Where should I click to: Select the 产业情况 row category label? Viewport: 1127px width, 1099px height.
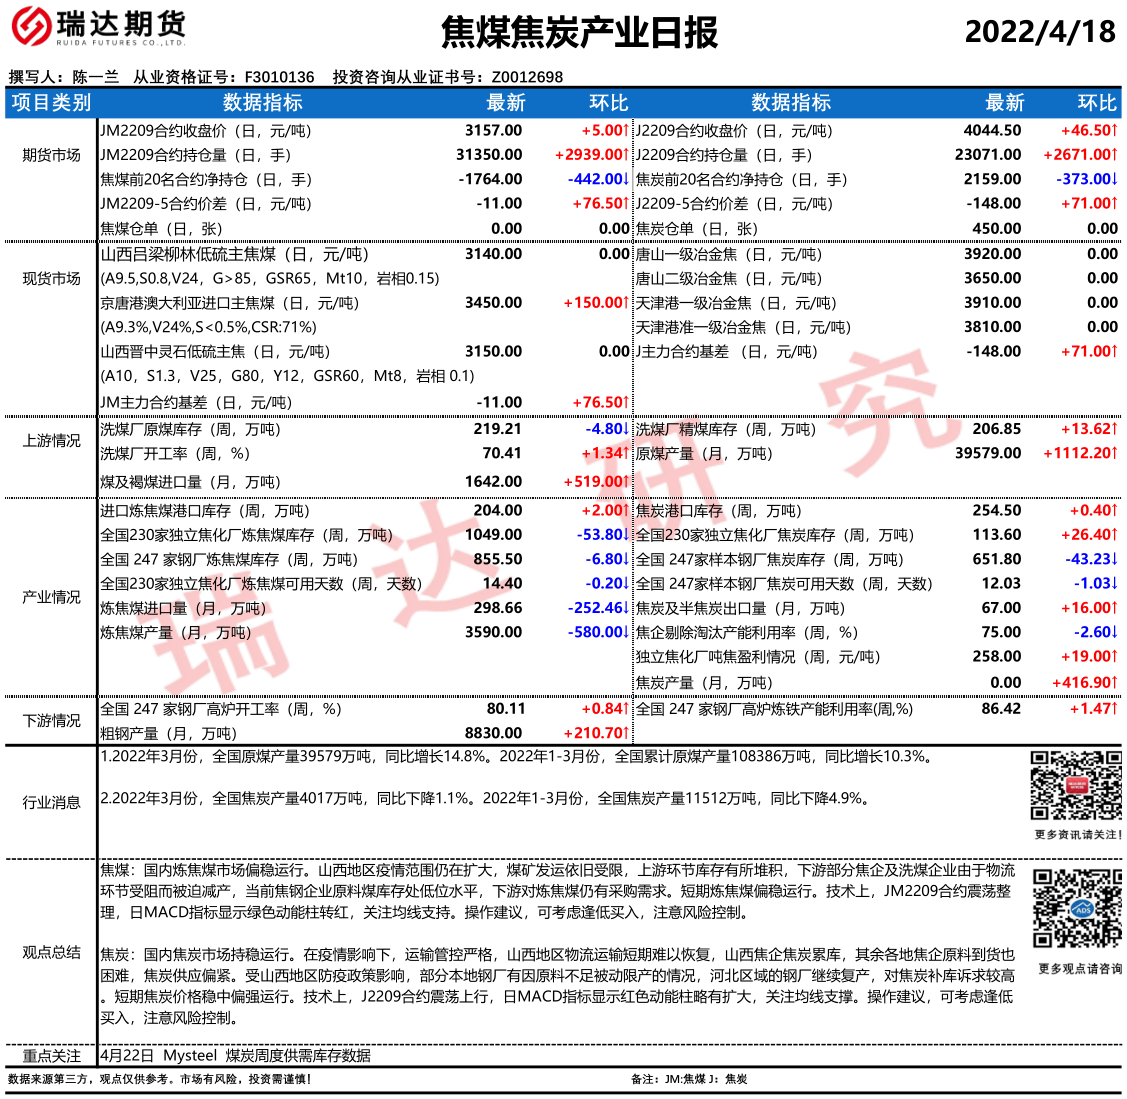(x=51, y=597)
